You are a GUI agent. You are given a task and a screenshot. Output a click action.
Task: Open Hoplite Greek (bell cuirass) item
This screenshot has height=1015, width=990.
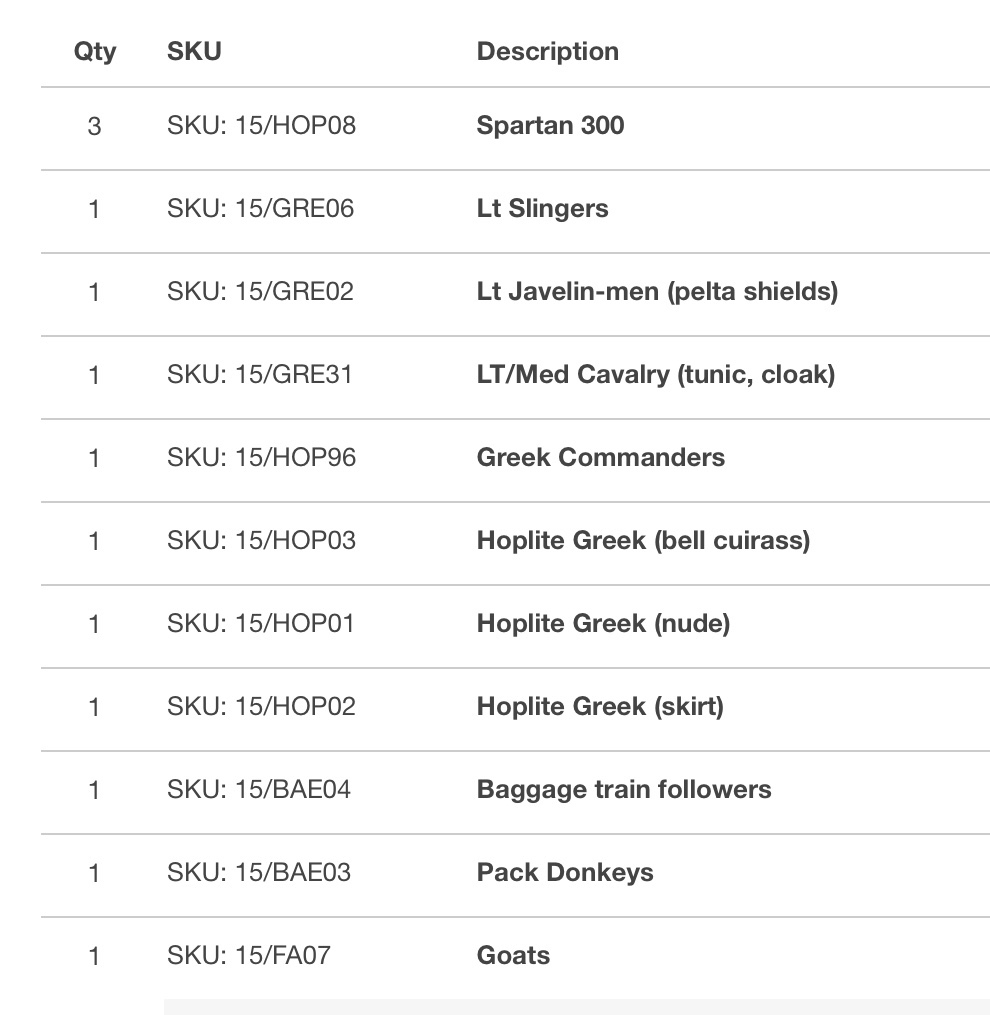(643, 541)
